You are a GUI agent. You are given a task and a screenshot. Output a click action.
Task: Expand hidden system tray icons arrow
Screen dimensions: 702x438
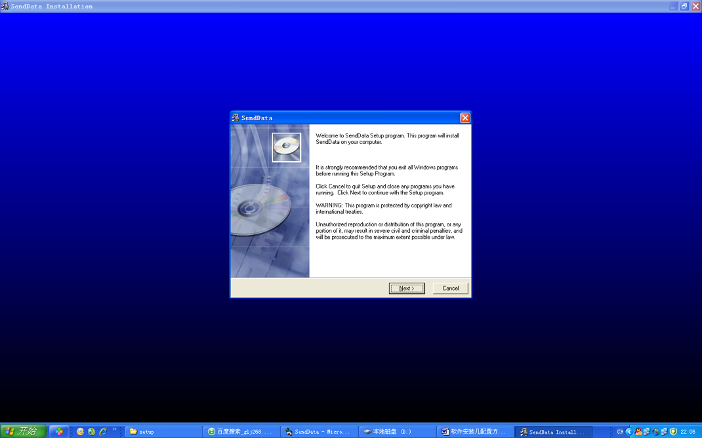pyautogui.click(x=629, y=432)
